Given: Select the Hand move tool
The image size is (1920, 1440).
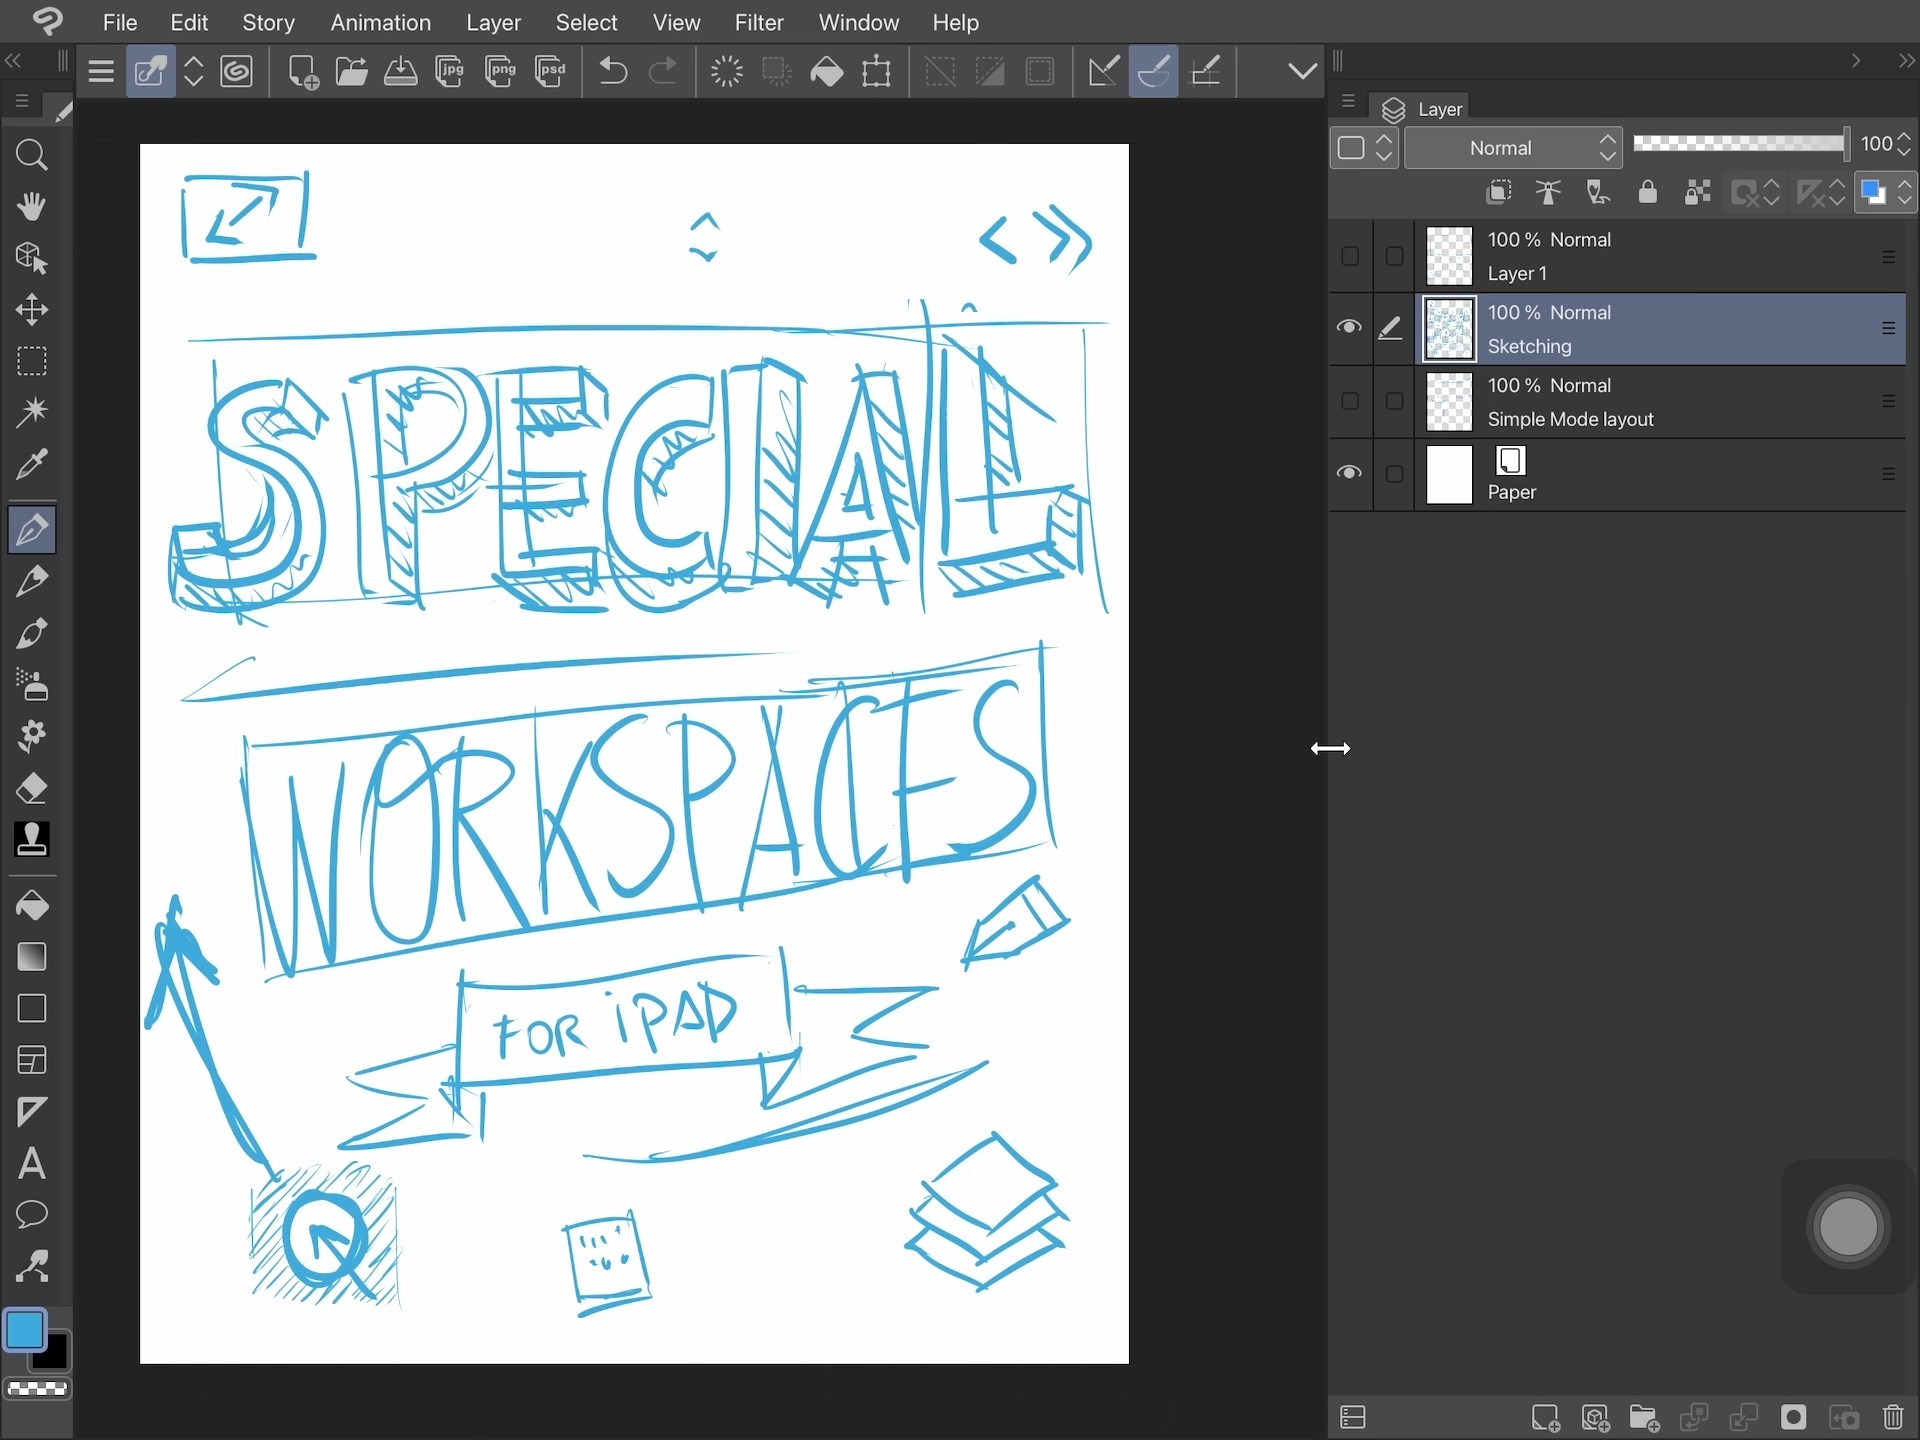Looking at the screenshot, I should 31,206.
